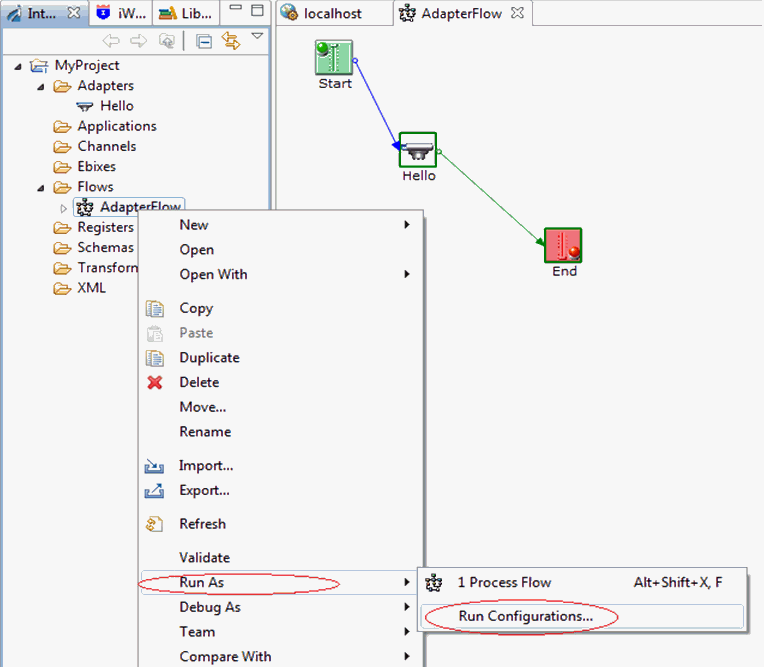Click the Refresh menu icon
Viewport: 764px width, 667px height.
[154, 524]
